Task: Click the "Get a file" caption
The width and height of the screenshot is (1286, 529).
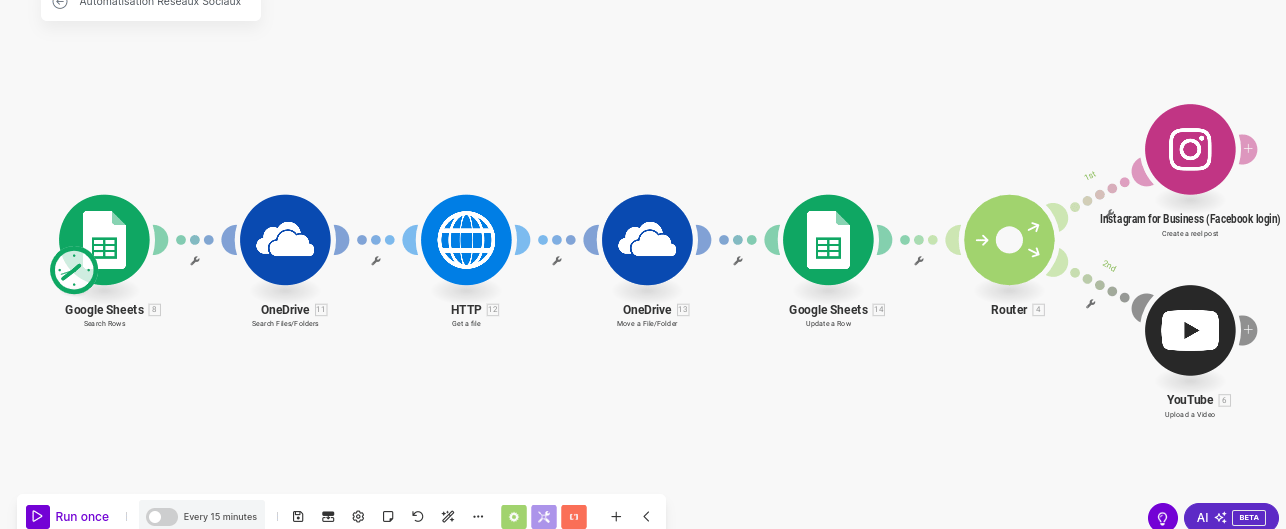Action: click(x=466, y=324)
